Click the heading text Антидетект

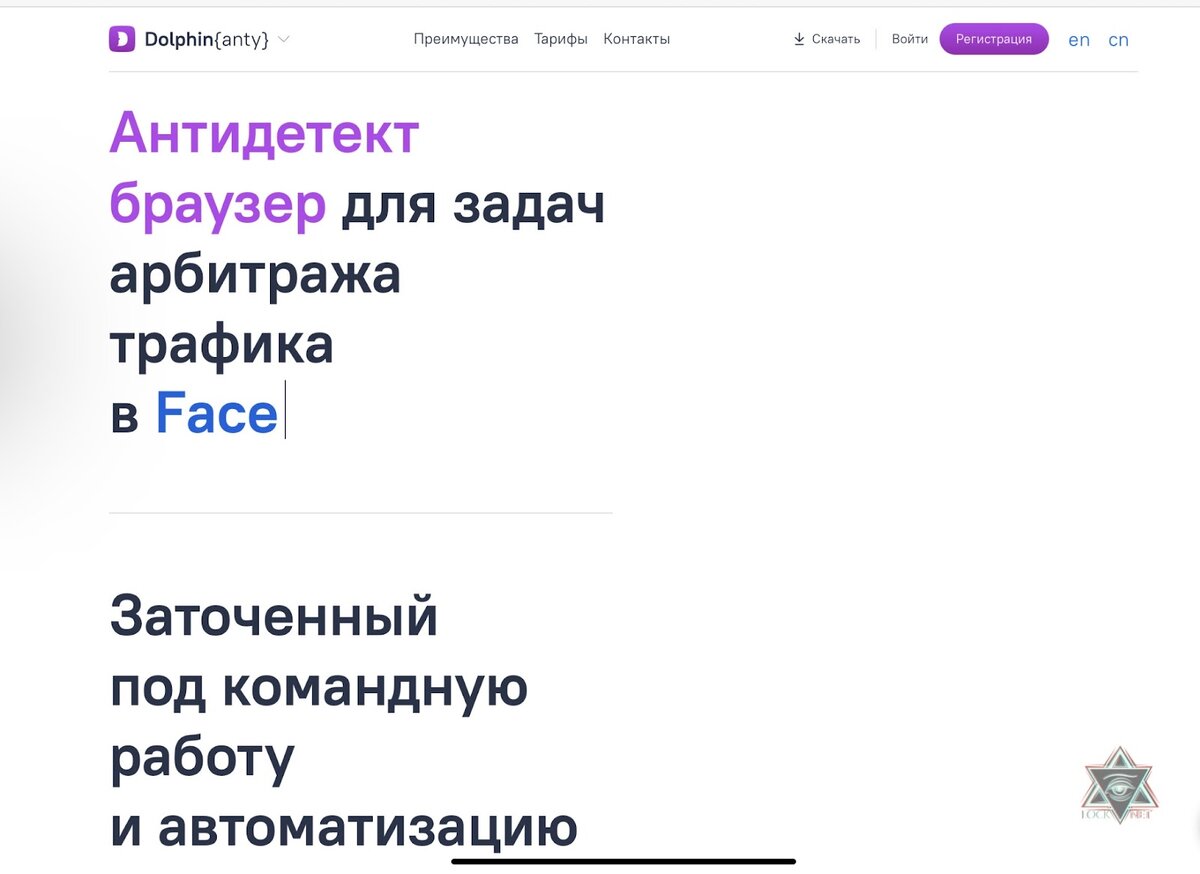[264, 133]
